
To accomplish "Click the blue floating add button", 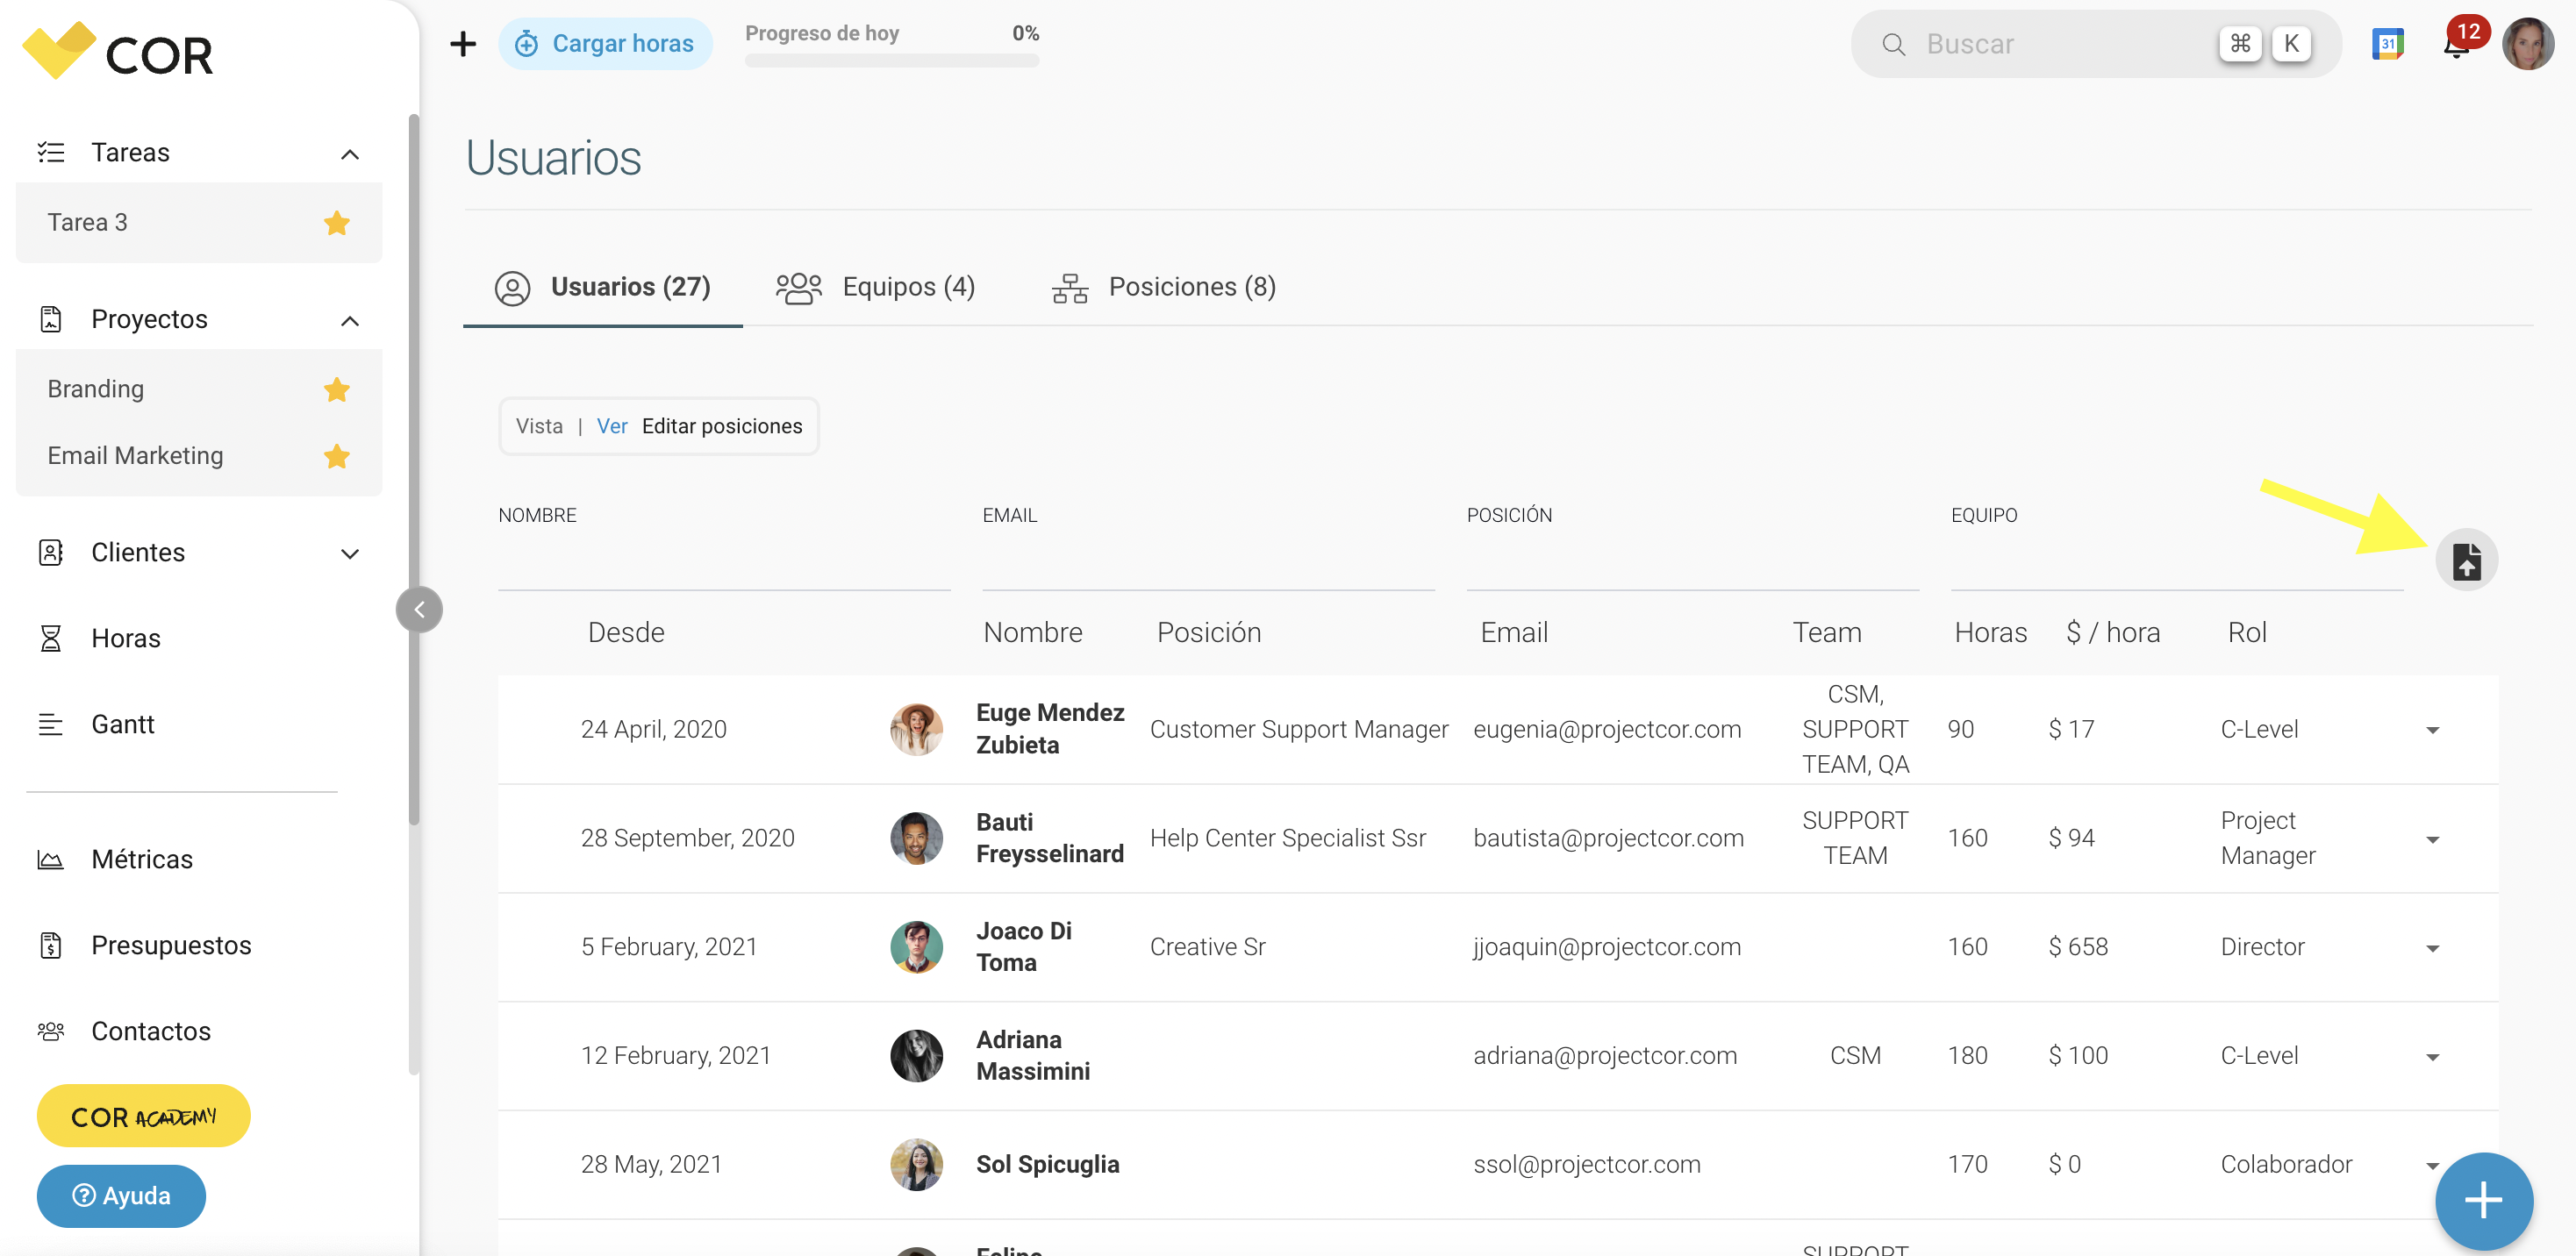I will [2483, 1200].
